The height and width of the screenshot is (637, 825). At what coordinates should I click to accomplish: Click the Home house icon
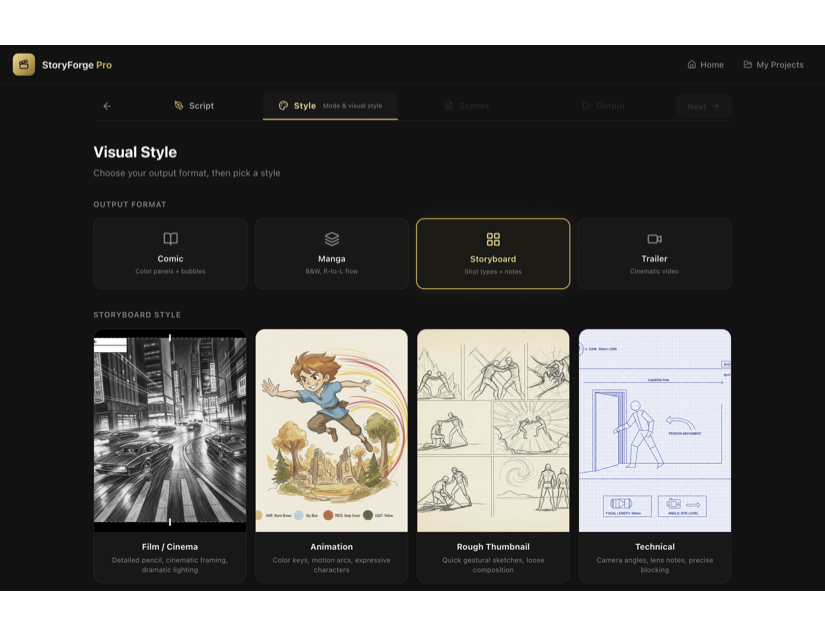[x=692, y=65]
